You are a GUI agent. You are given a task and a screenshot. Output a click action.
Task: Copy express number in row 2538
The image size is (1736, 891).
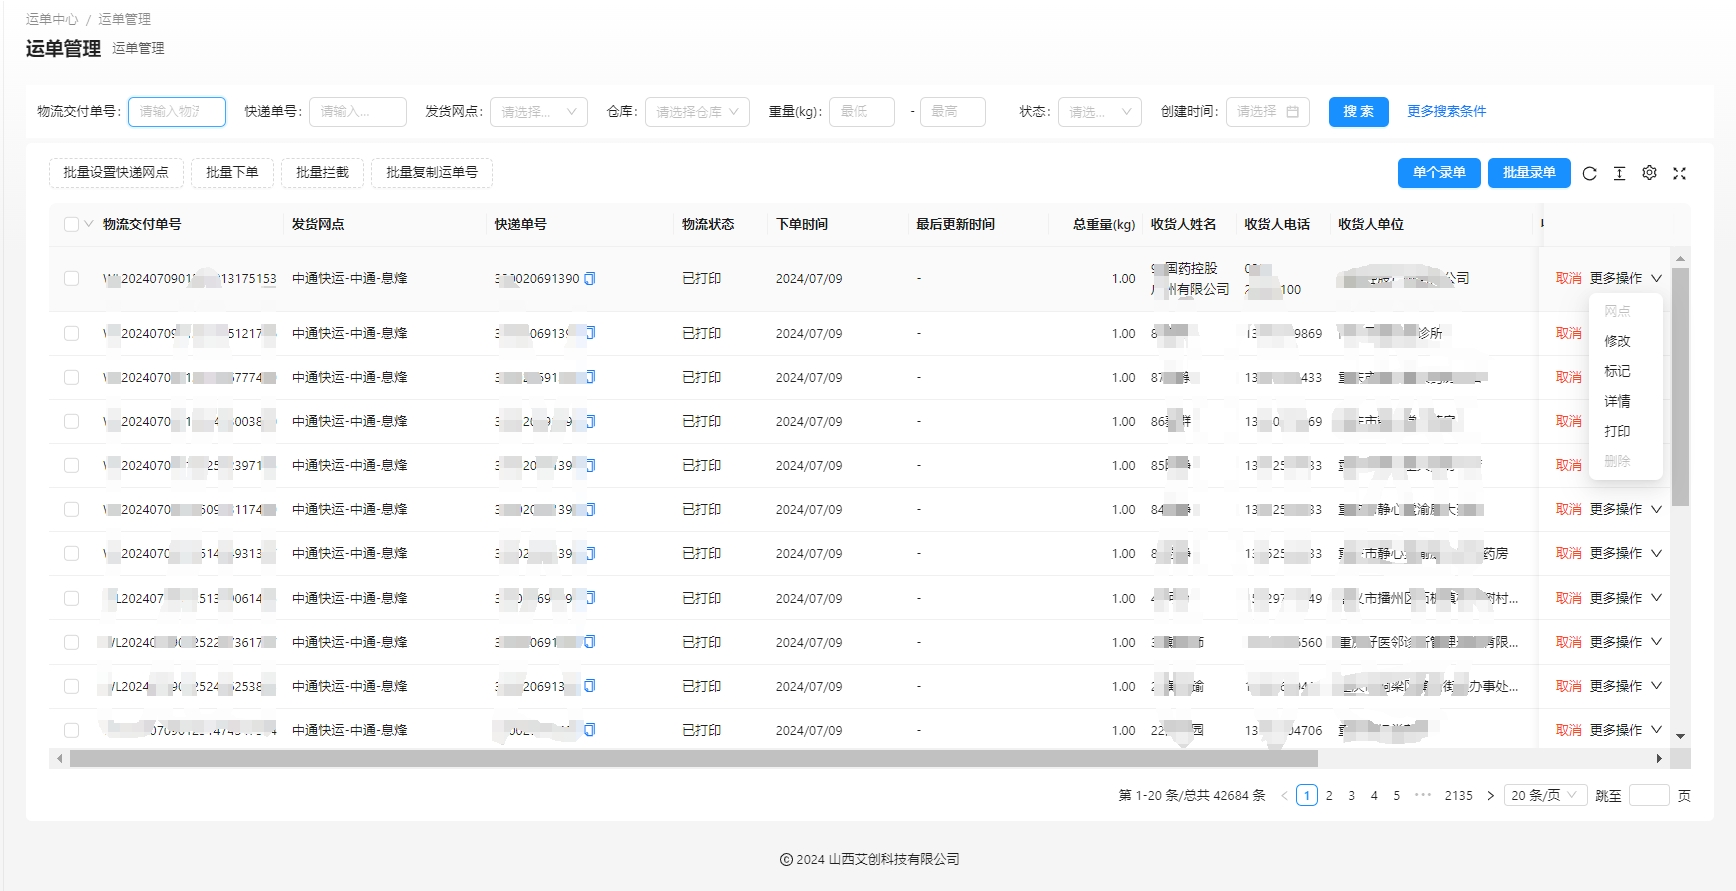(x=590, y=686)
